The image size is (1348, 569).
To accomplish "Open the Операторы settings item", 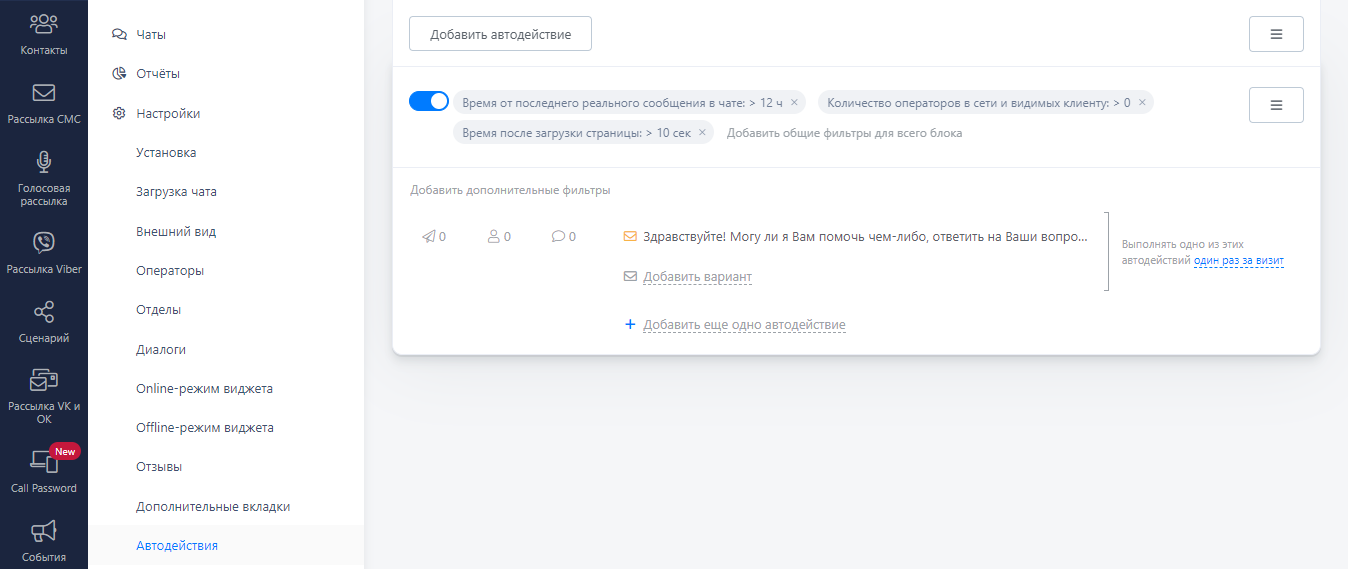I will pos(170,270).
